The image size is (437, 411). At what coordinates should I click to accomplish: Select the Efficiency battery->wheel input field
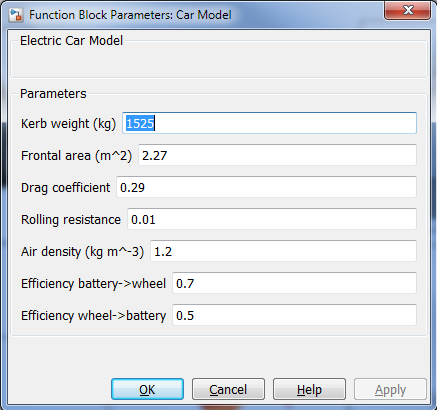[x=294, y=283]
